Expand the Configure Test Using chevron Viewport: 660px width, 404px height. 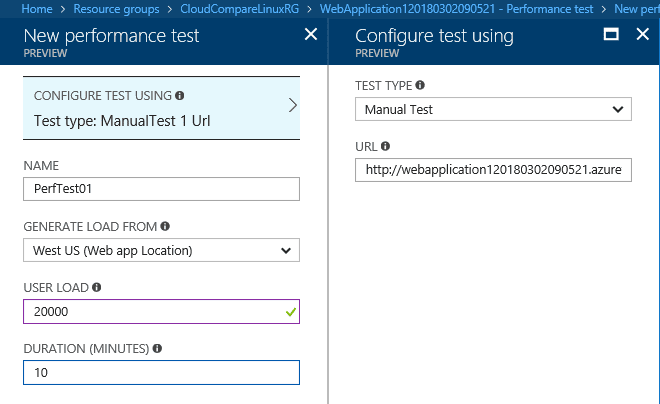(x=293, y=105)
